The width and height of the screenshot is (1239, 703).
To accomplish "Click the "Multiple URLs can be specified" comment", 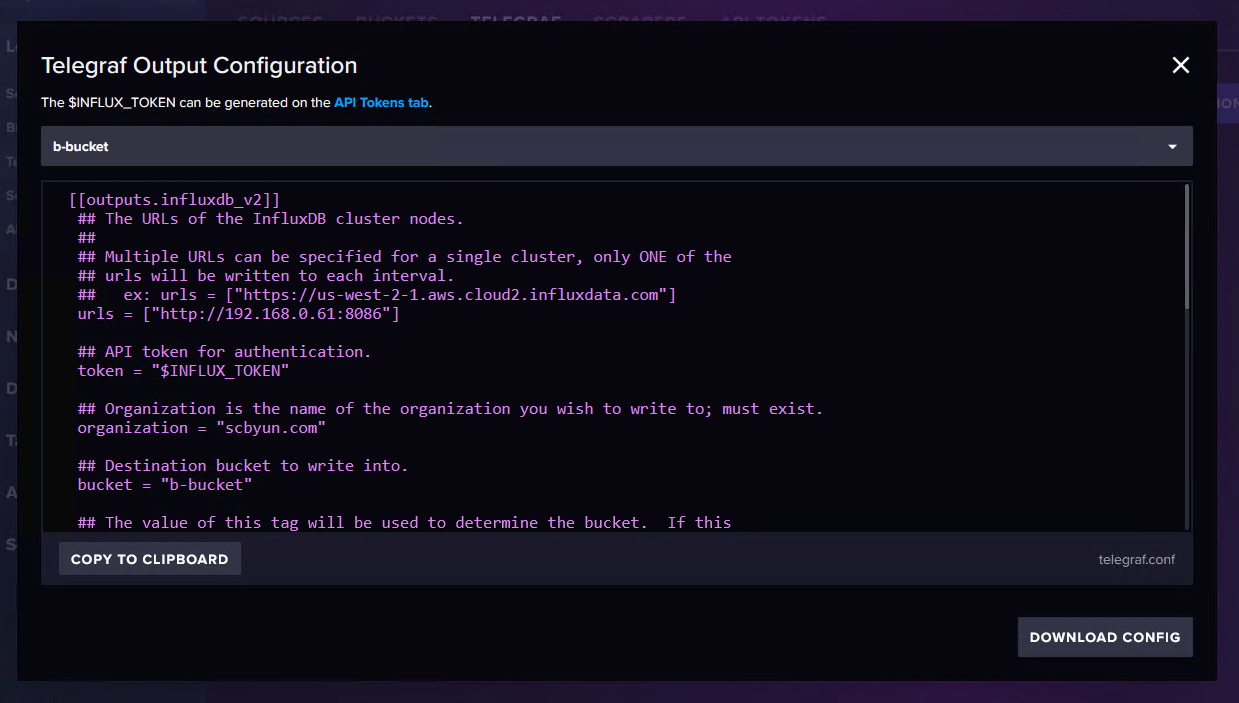I will 405,257.
